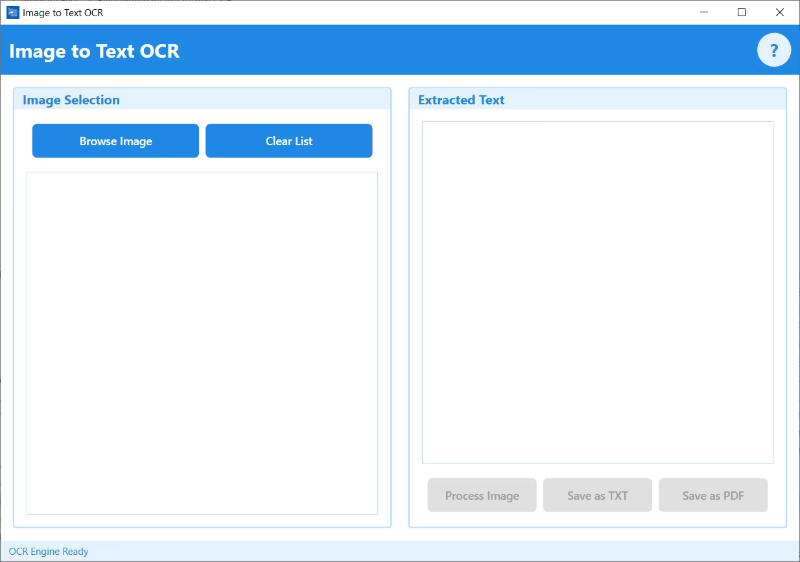The image size is (800, 562).
Task: Minimize the Image to Text OCR window
Action: pyautogui.click(x=703, y=12)
